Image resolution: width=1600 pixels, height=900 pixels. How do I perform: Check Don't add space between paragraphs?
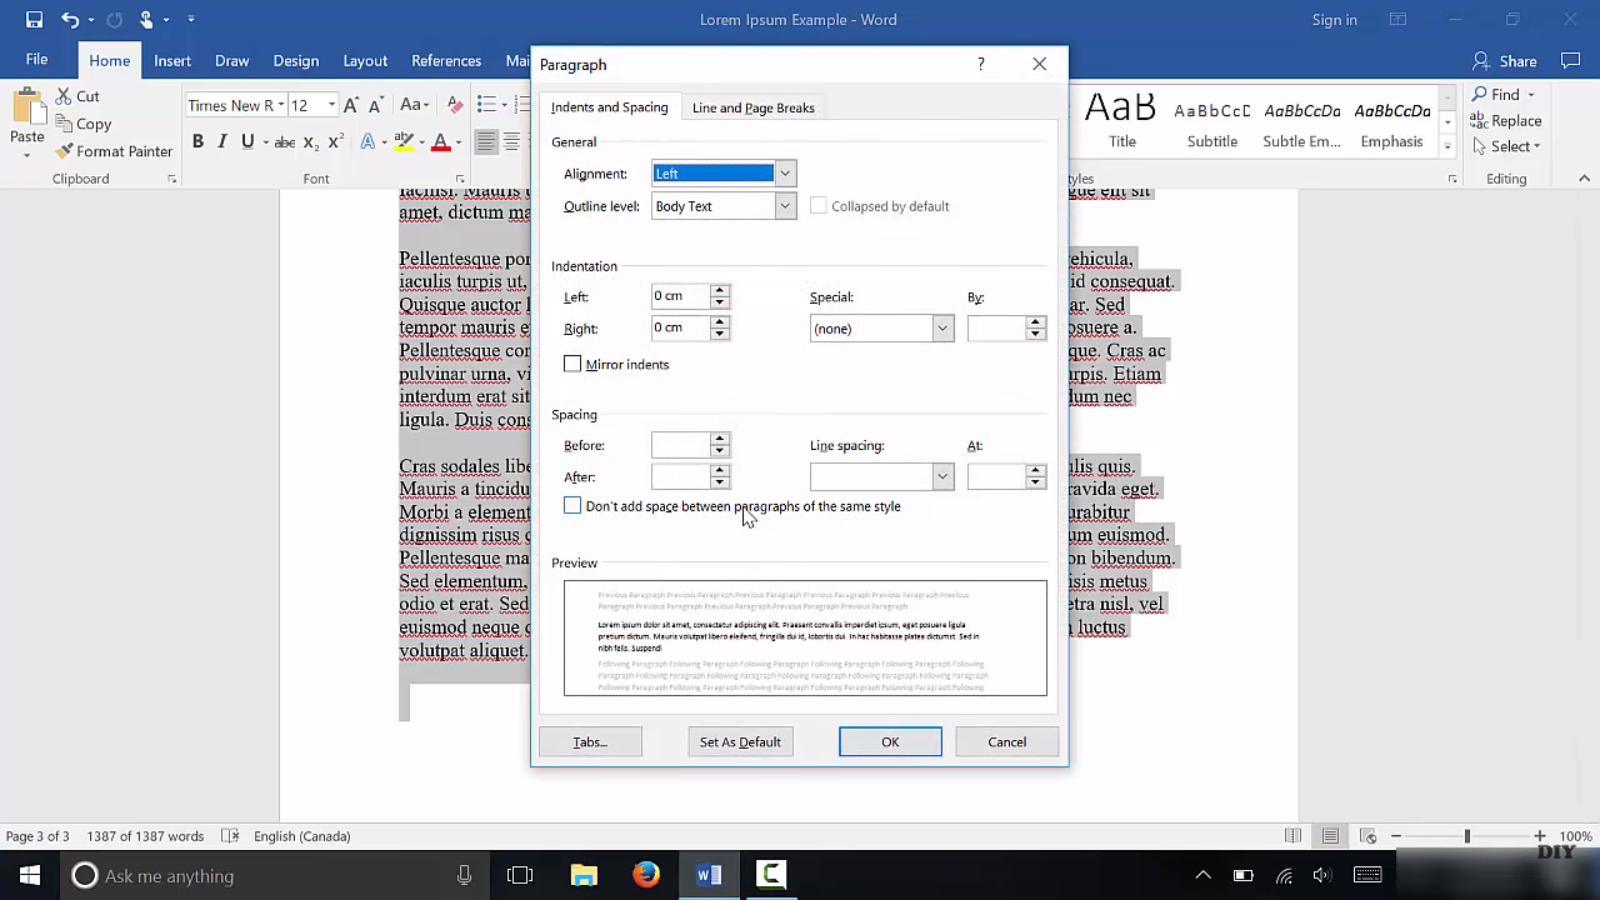click(572, 506)
